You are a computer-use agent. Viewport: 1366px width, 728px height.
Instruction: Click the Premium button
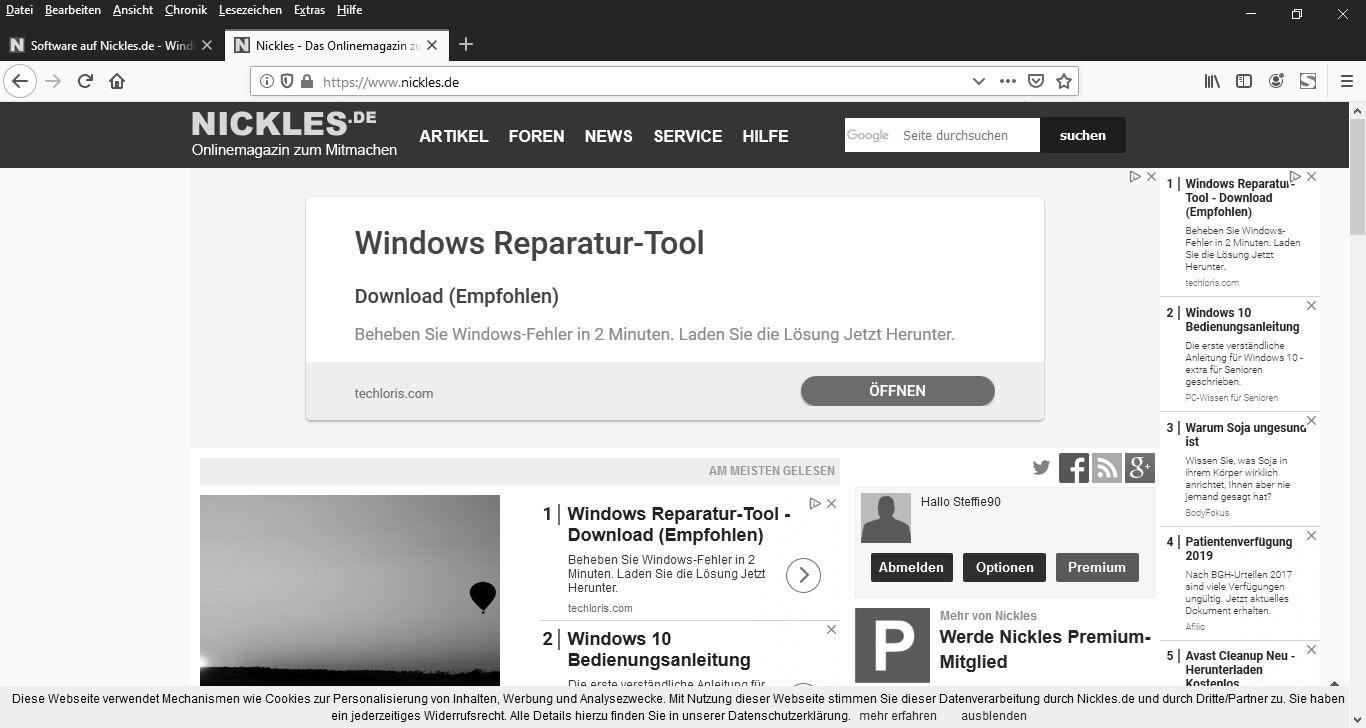[x=1097, y=567]
